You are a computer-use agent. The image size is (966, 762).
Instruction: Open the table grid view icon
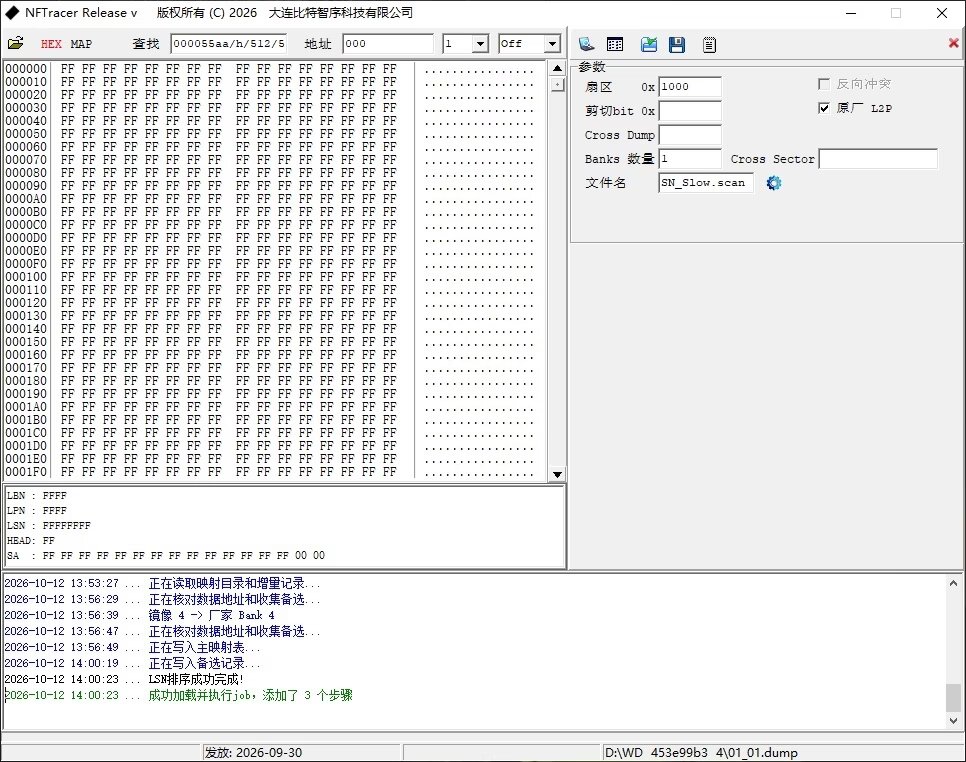pyautogui.click(x=615, y=44)
